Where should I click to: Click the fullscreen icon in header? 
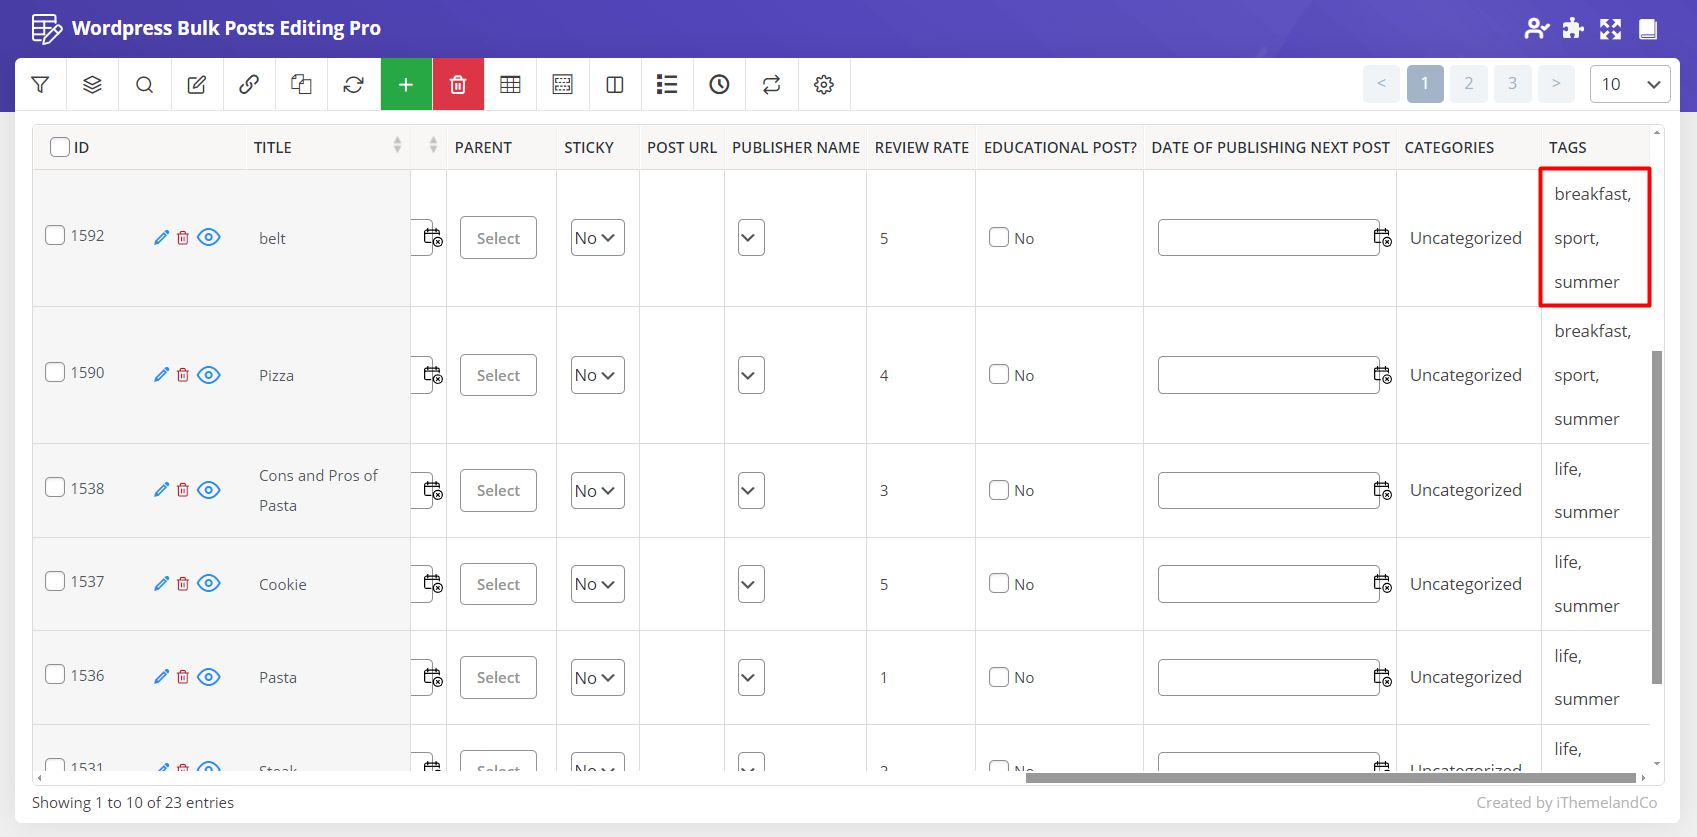pyautogui.click(x=1610, y=29)
